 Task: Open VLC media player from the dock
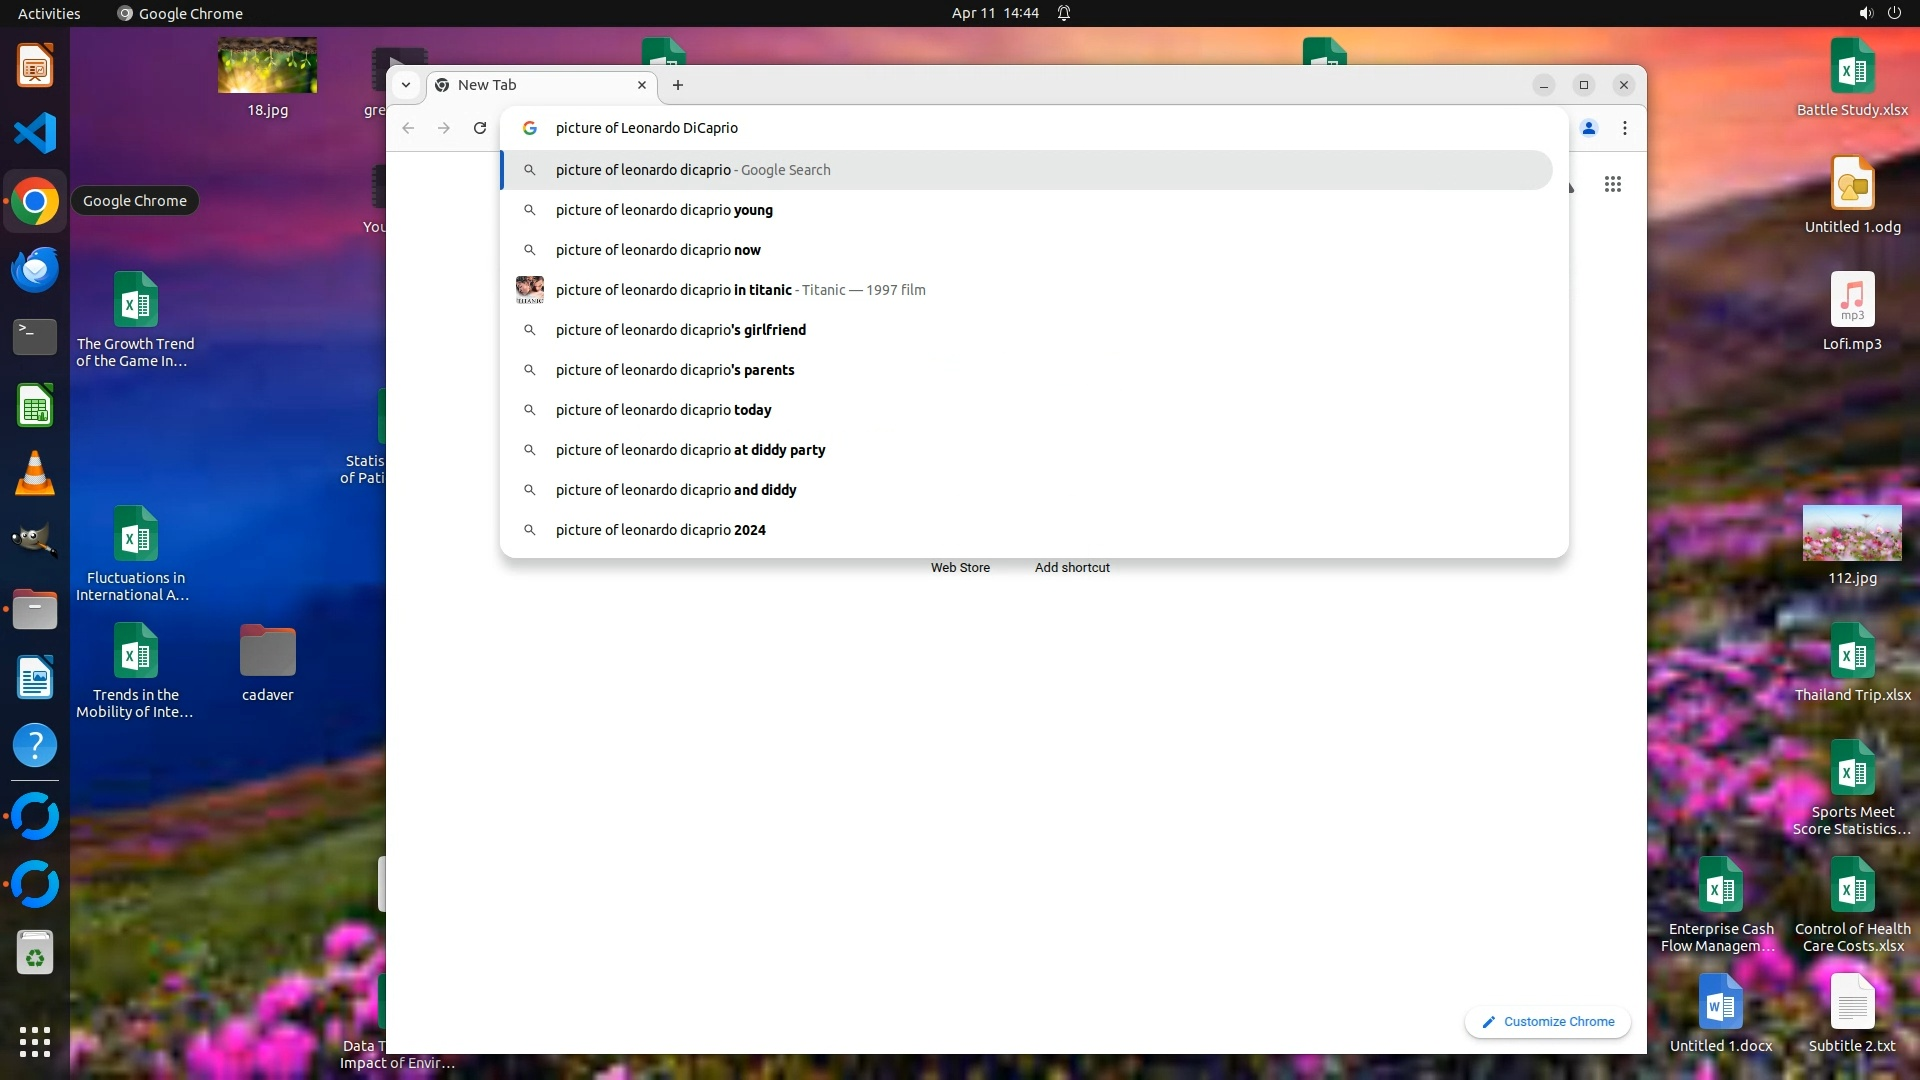(35, 473)
